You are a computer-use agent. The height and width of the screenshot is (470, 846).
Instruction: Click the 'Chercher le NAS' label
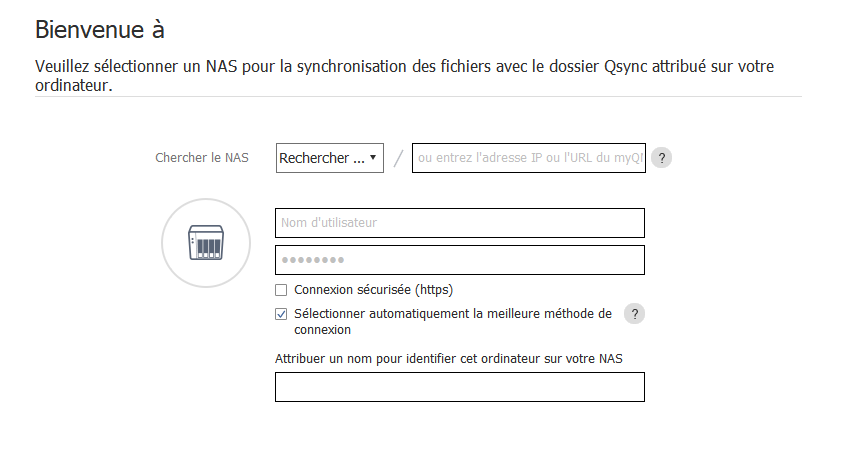click(x=202, y=158)
